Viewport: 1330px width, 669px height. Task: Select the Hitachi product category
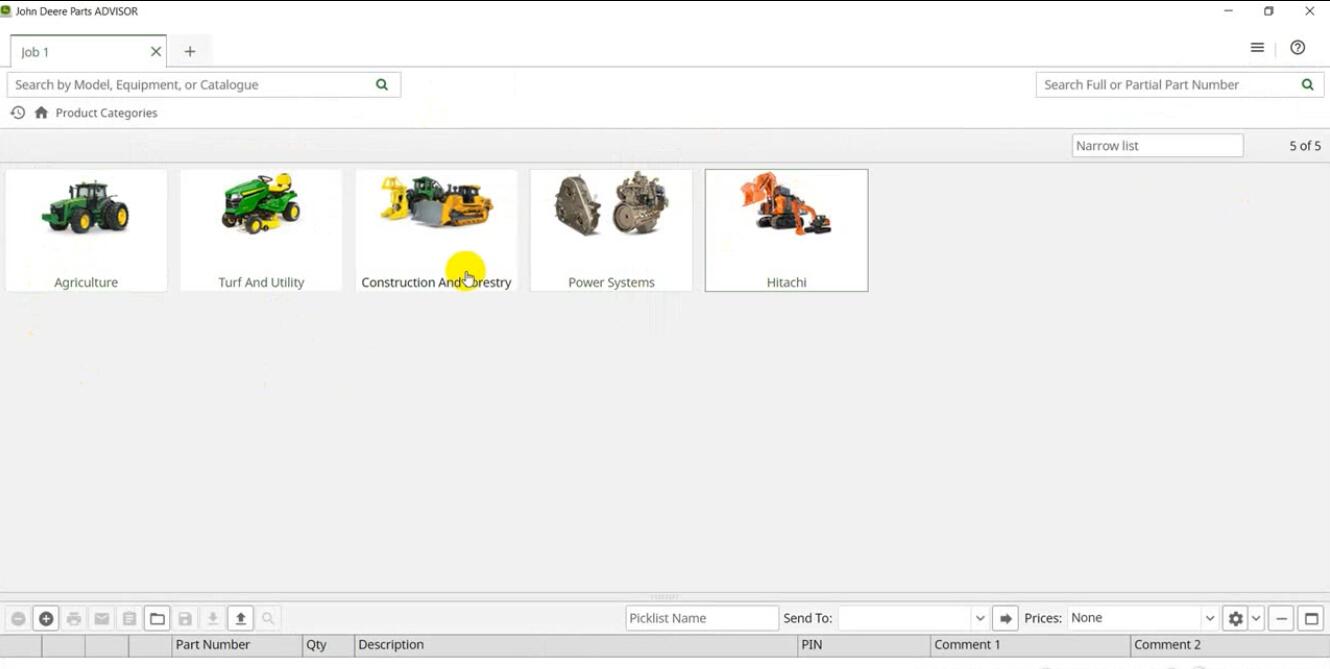786,230
